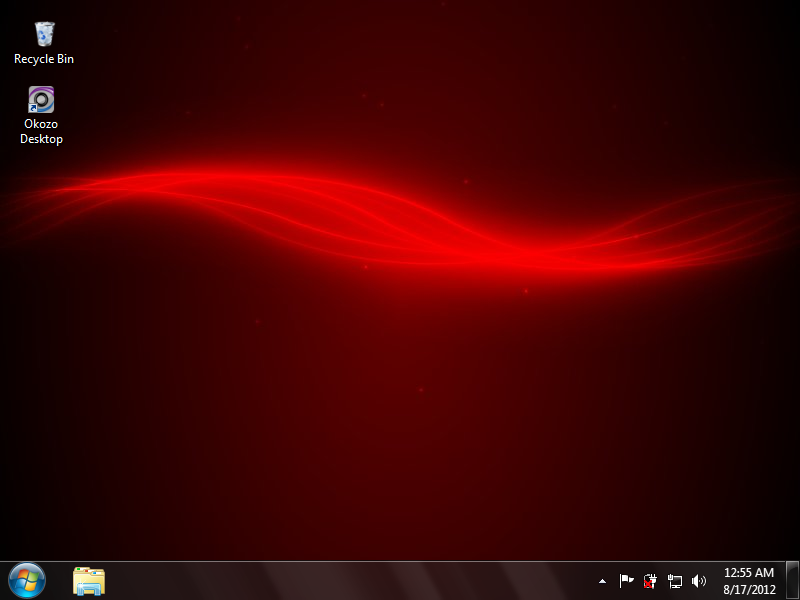Select the Okozo Desktop shortcut icon
The image size is (800, 600).
click(41, 99)
